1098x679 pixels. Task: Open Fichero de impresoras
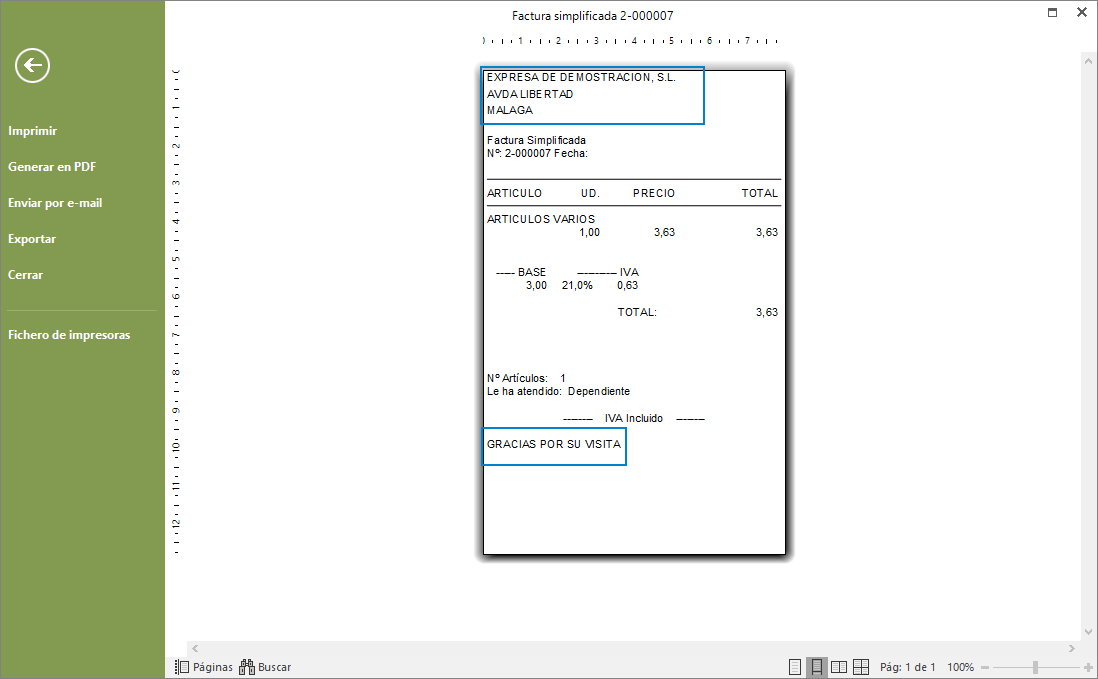click(x=69, y=335)
